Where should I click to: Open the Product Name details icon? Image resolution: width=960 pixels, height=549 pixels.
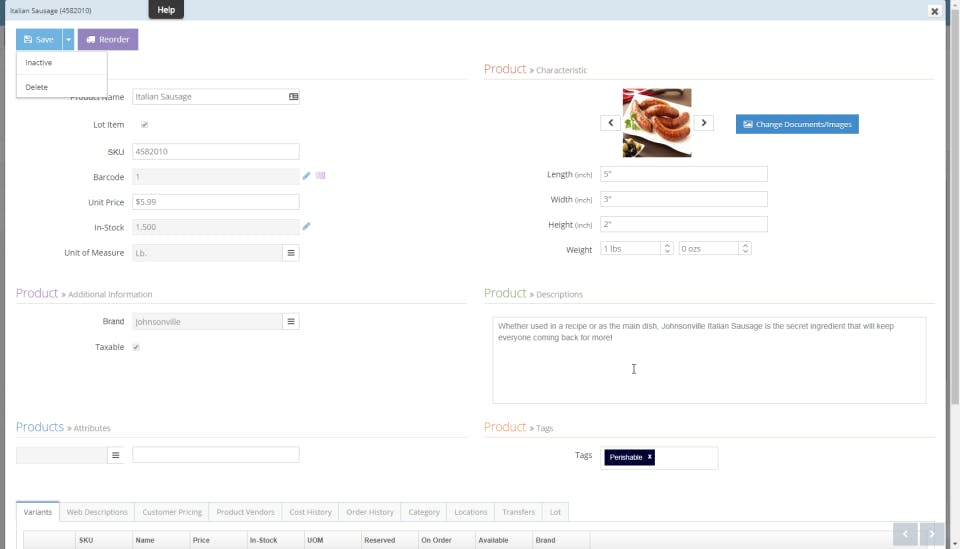(x=293, y=97)
